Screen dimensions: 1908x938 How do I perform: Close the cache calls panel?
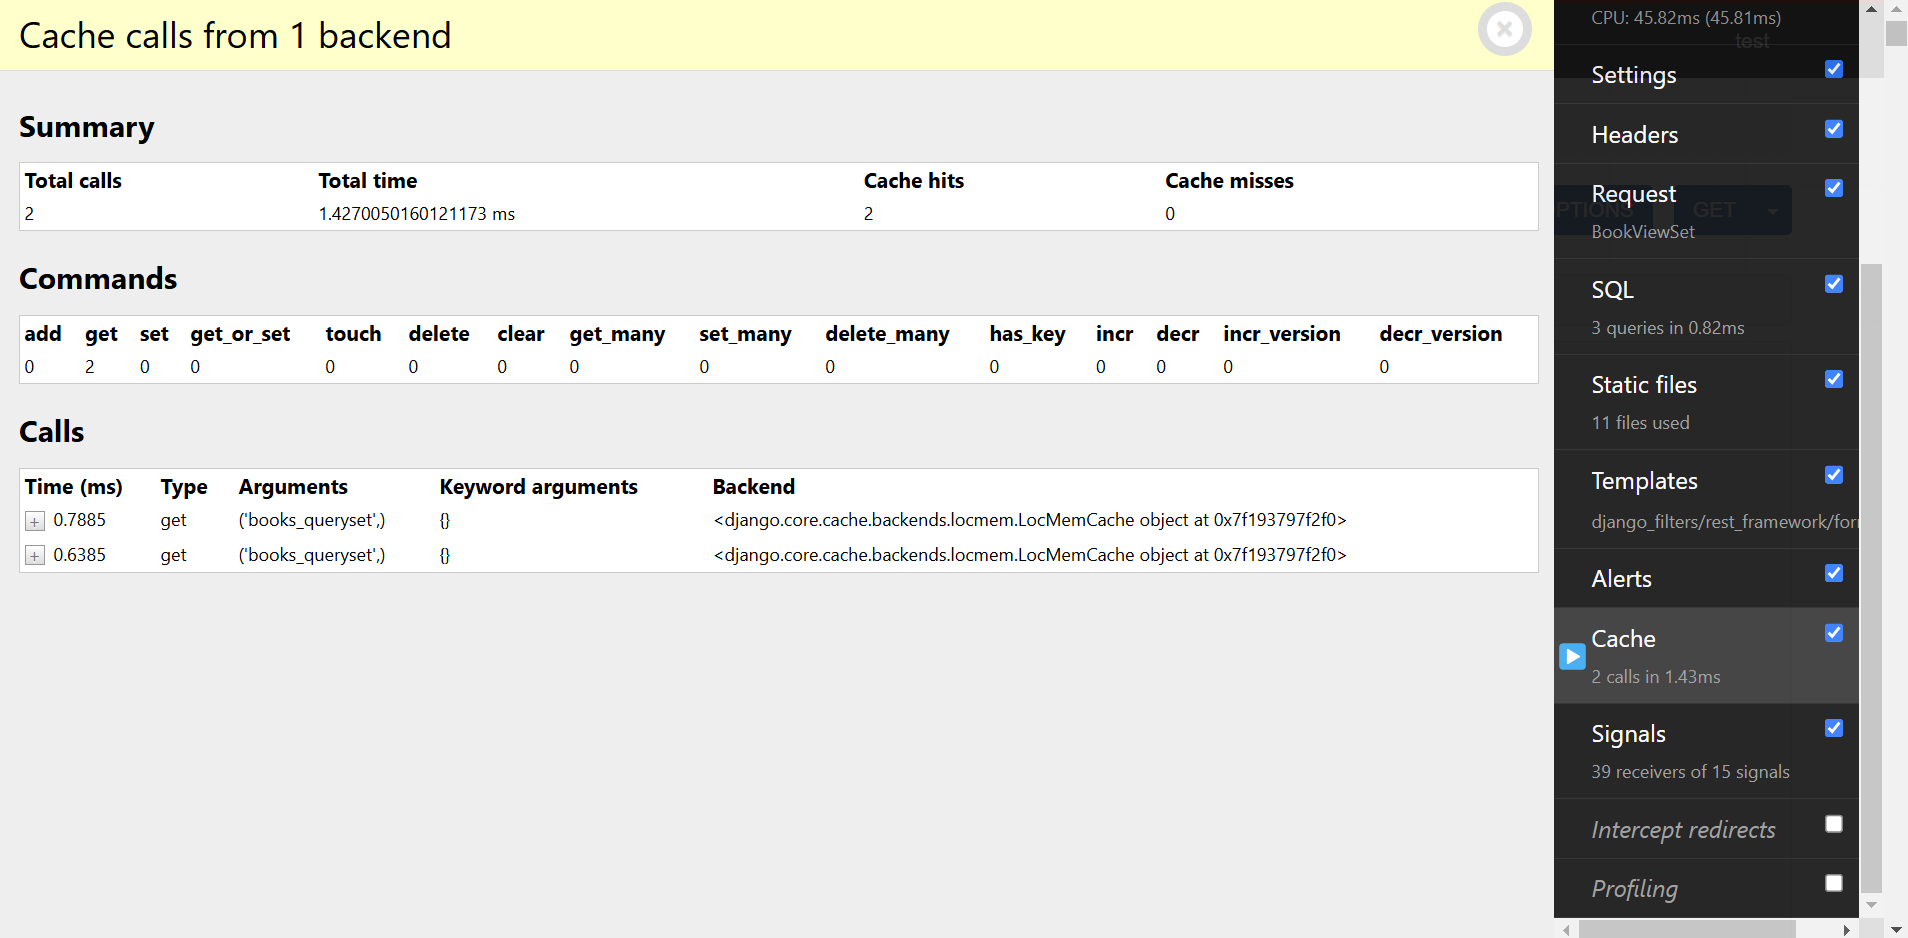coord(1505,29)
